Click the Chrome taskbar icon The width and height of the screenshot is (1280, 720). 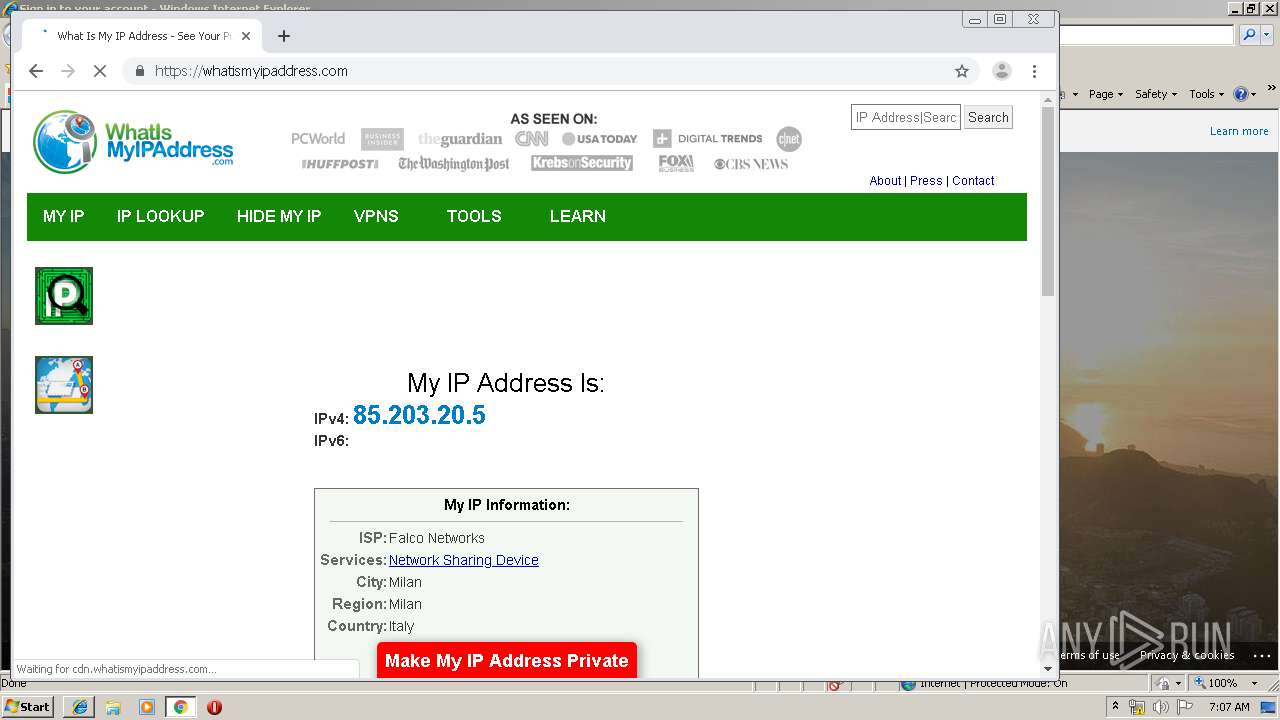(x=180, y=707)
